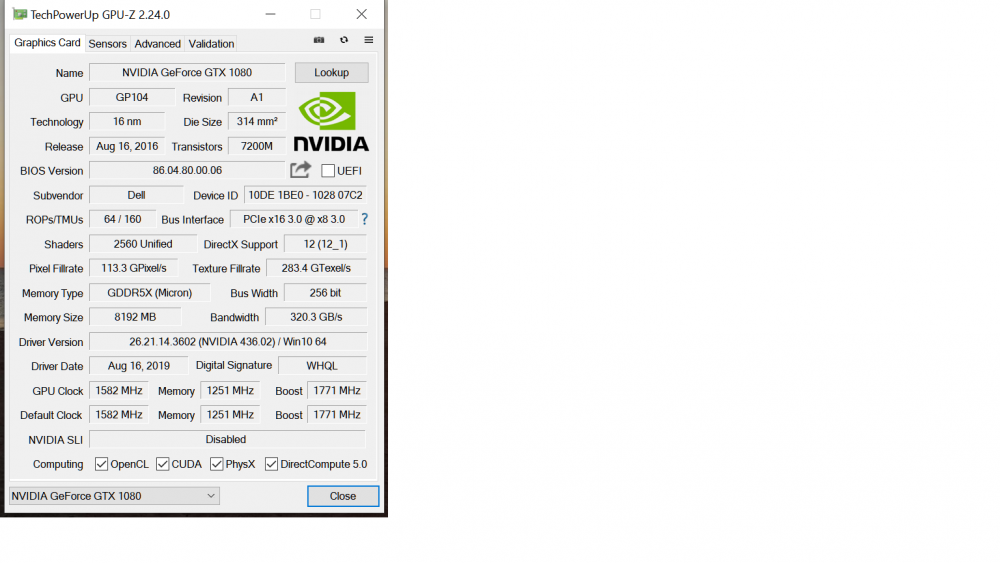Click the Close button
Screen dimensions: 1000x563
click(x=343, y=496)
